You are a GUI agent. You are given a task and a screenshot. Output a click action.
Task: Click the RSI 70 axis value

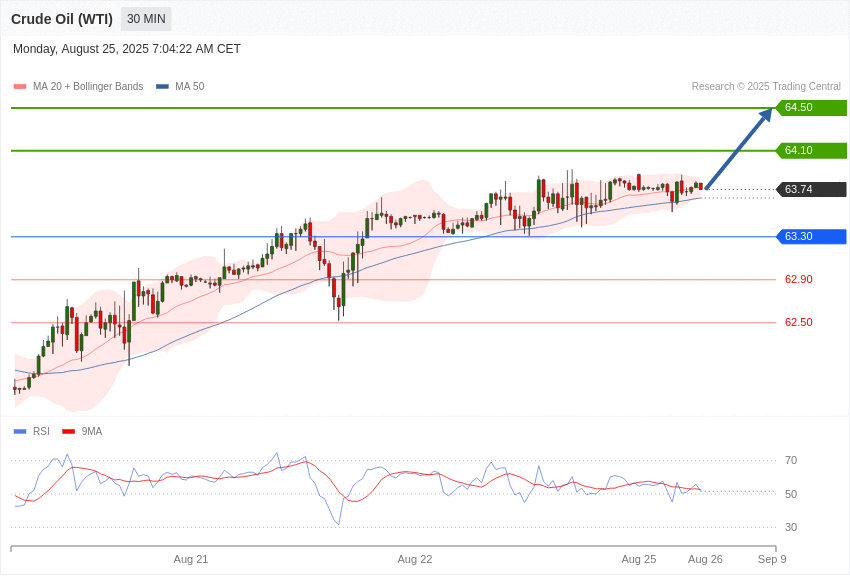[791, 461]
